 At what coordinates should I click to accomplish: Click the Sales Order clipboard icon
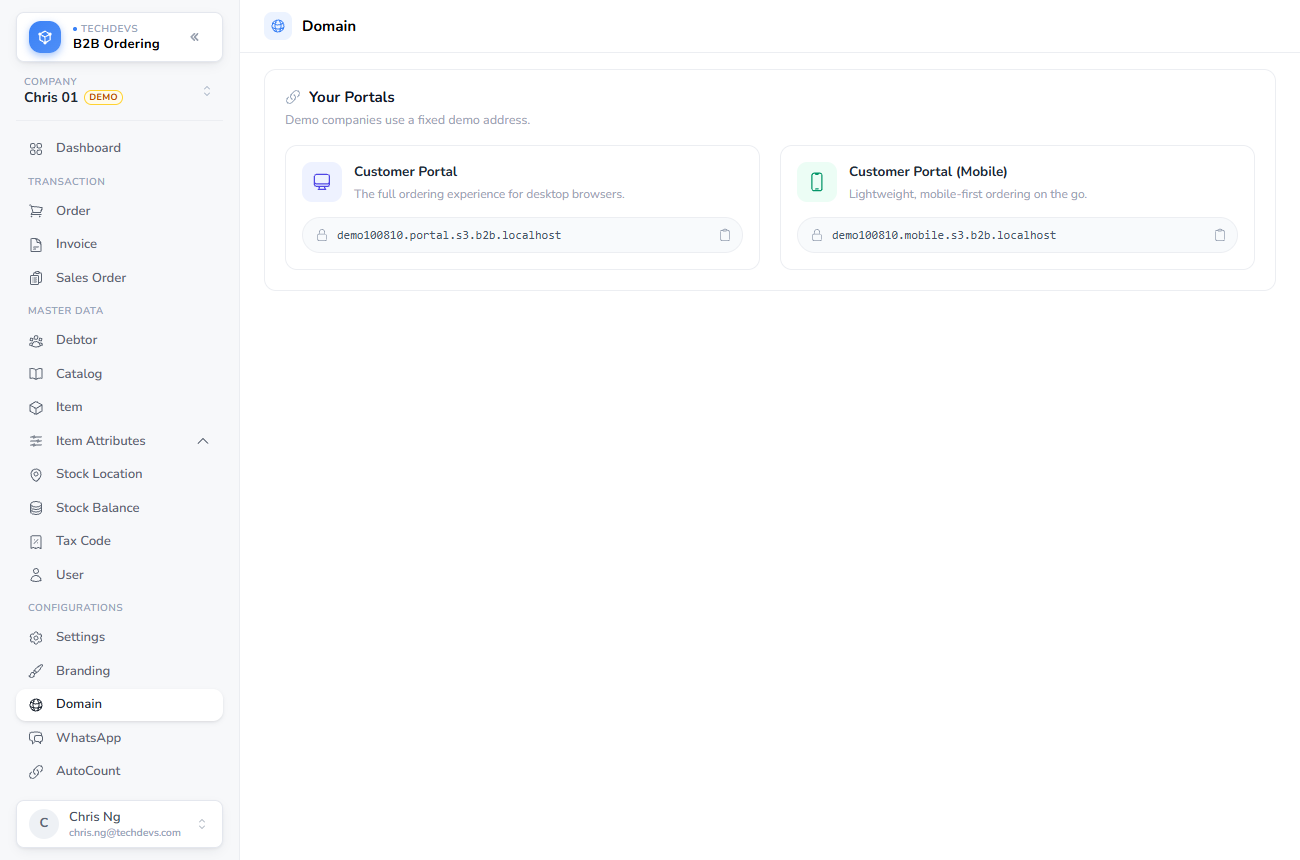pos(36,278)
